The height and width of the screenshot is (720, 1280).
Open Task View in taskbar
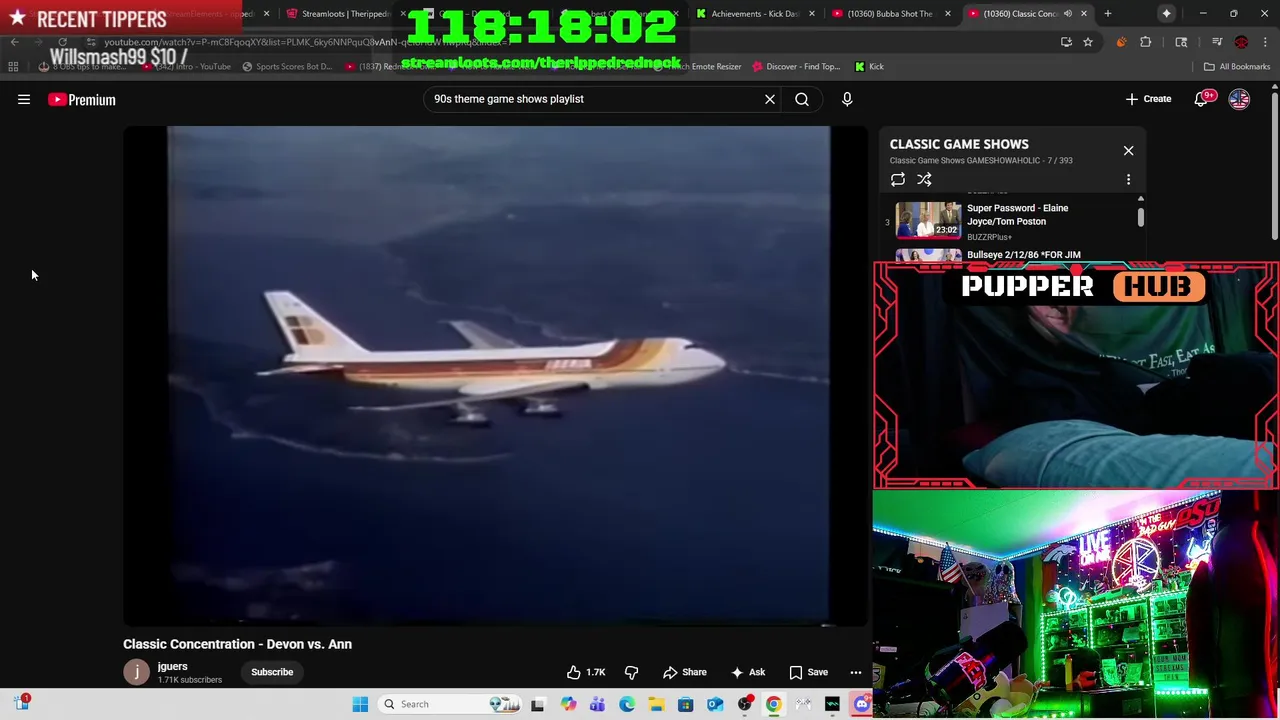tap(538, 704)
